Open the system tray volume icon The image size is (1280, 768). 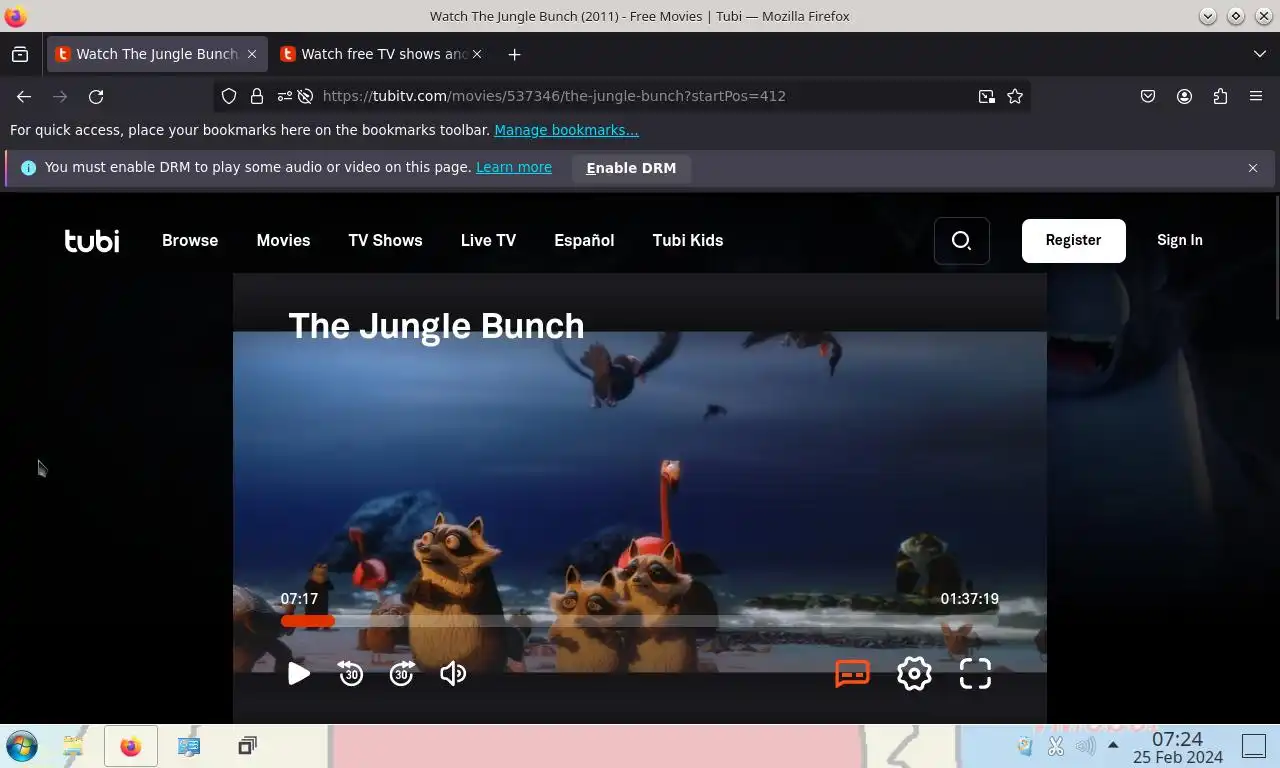(x=1085, y=746)
